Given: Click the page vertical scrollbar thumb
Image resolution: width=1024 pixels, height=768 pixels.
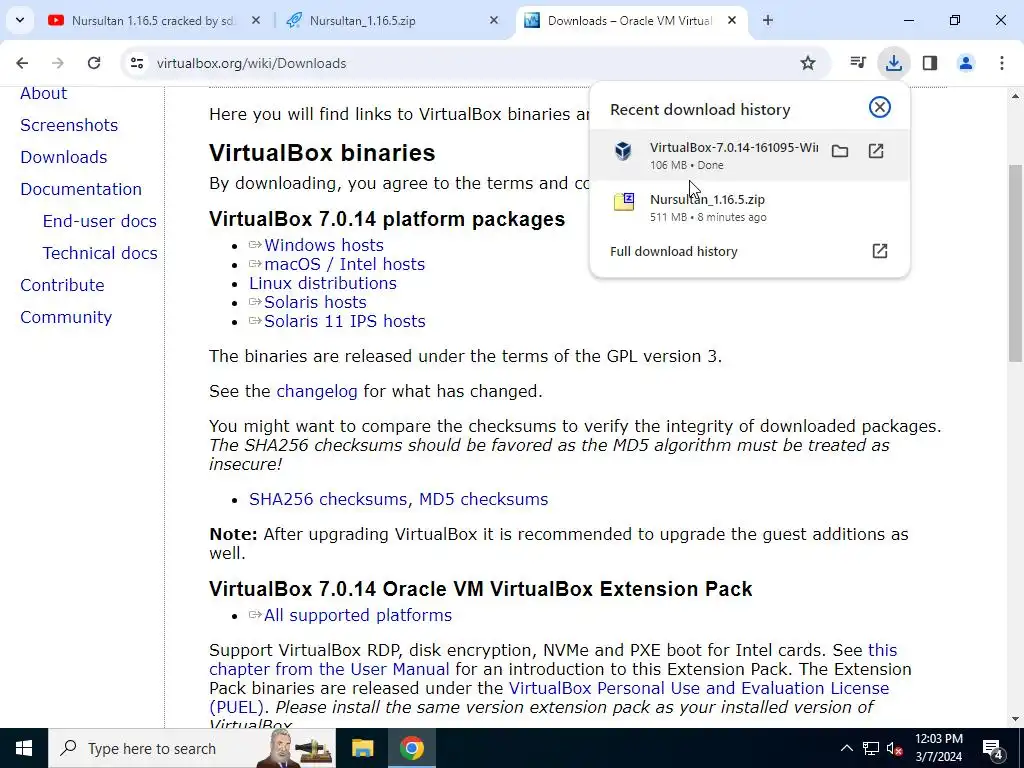Looking at the screenshot, I should (1015, 263).
